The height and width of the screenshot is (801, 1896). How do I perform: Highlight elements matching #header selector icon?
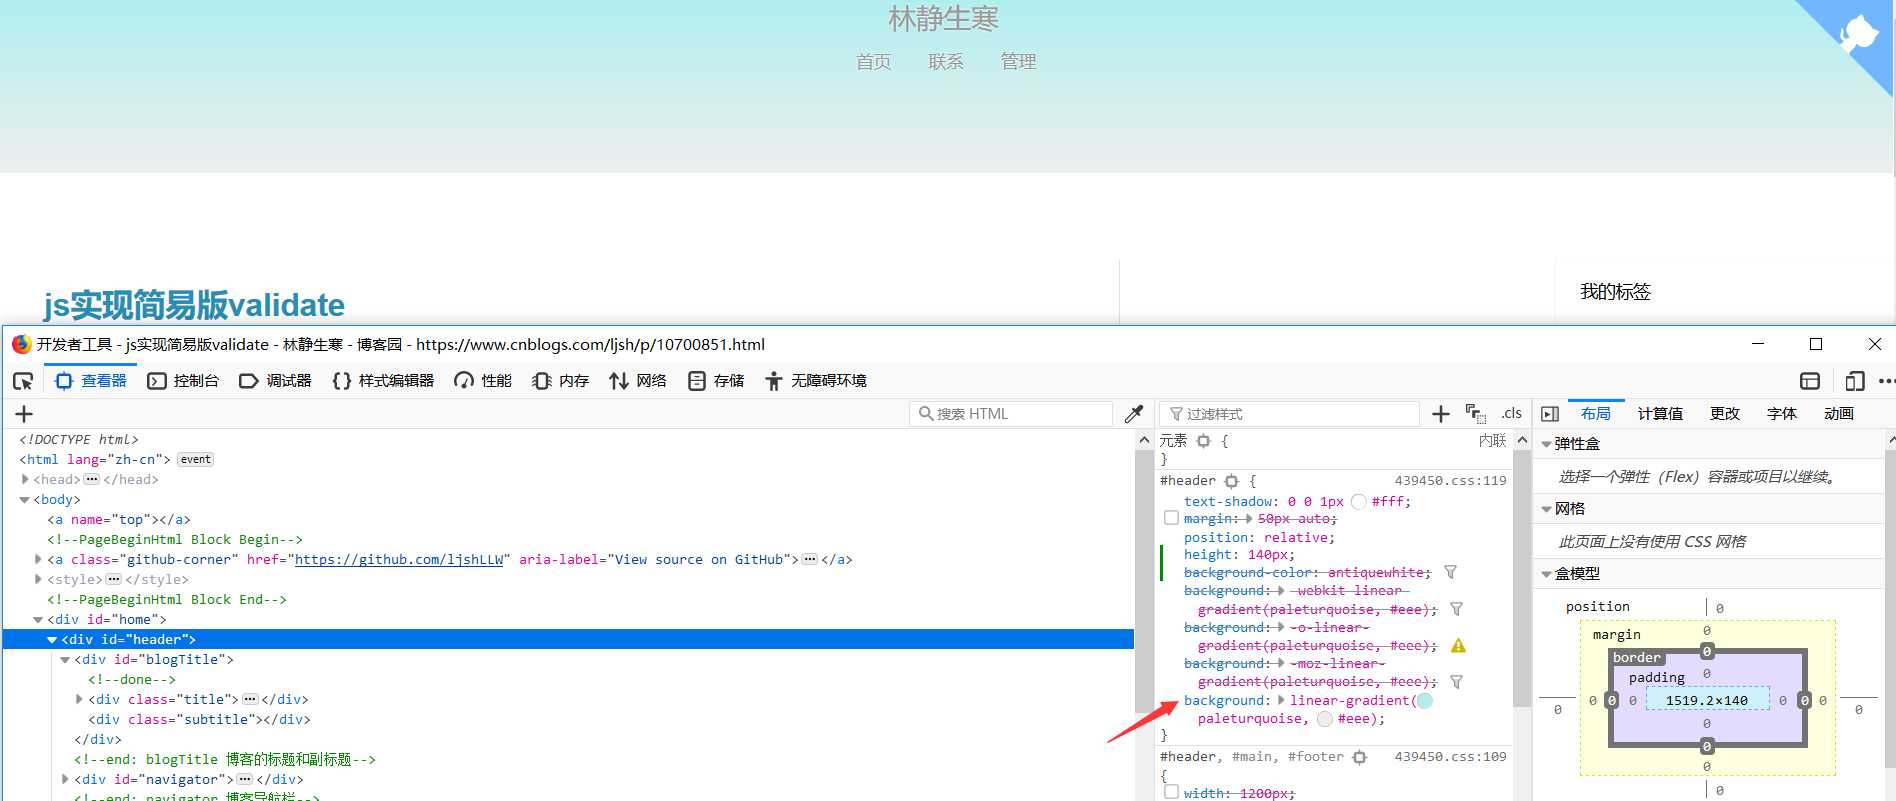1231,481
